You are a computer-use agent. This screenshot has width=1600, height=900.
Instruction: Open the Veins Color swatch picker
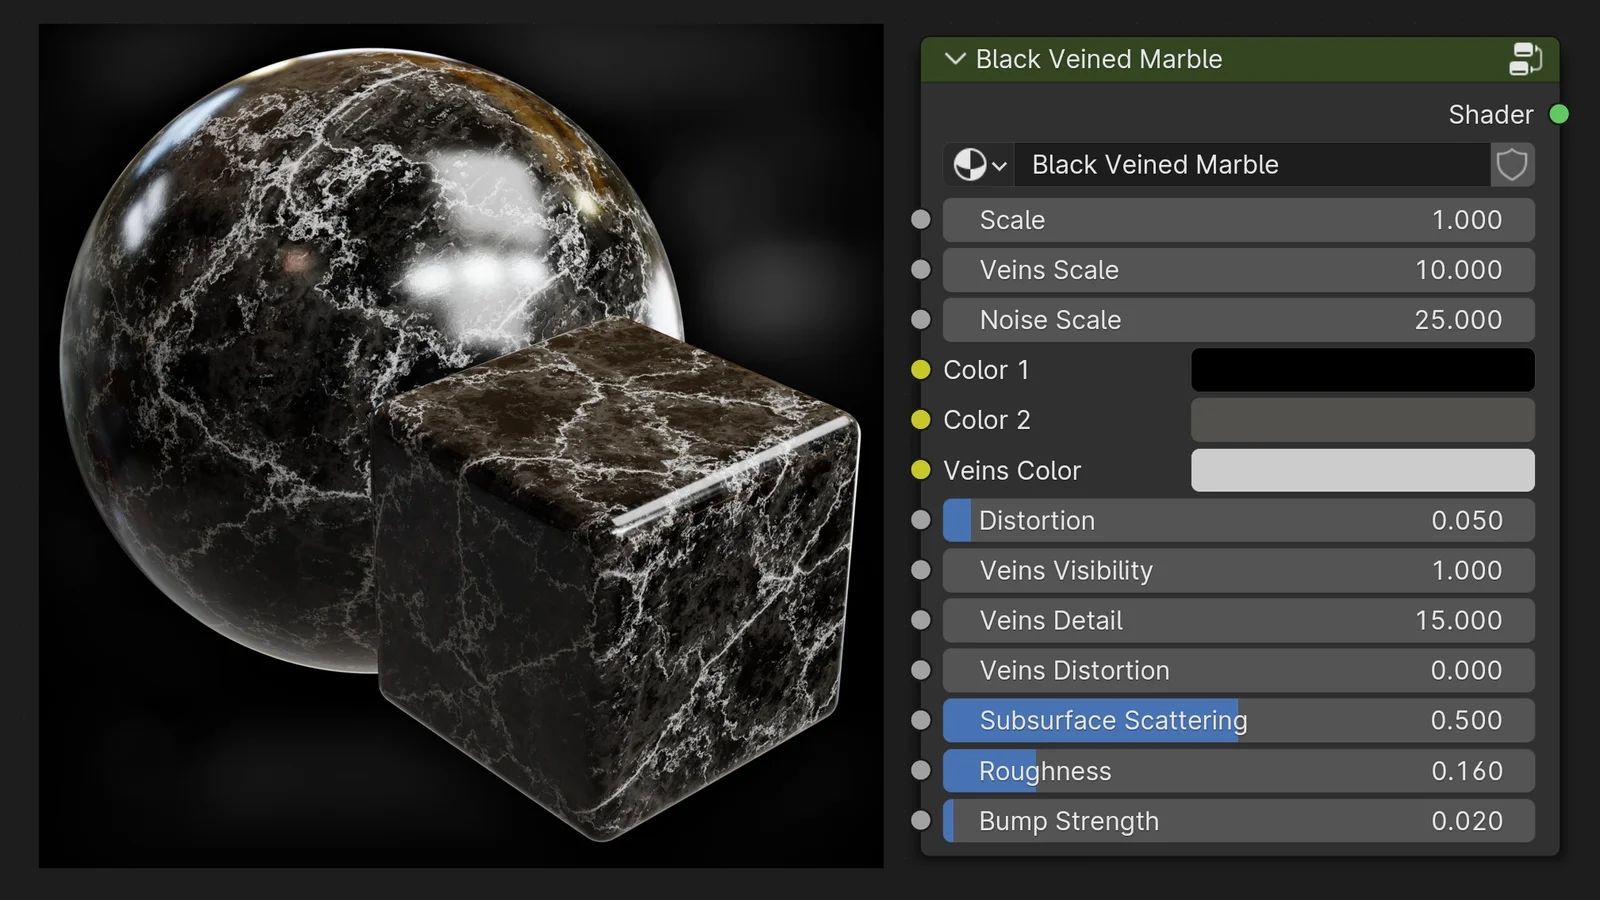click(x=1362, y=470)
